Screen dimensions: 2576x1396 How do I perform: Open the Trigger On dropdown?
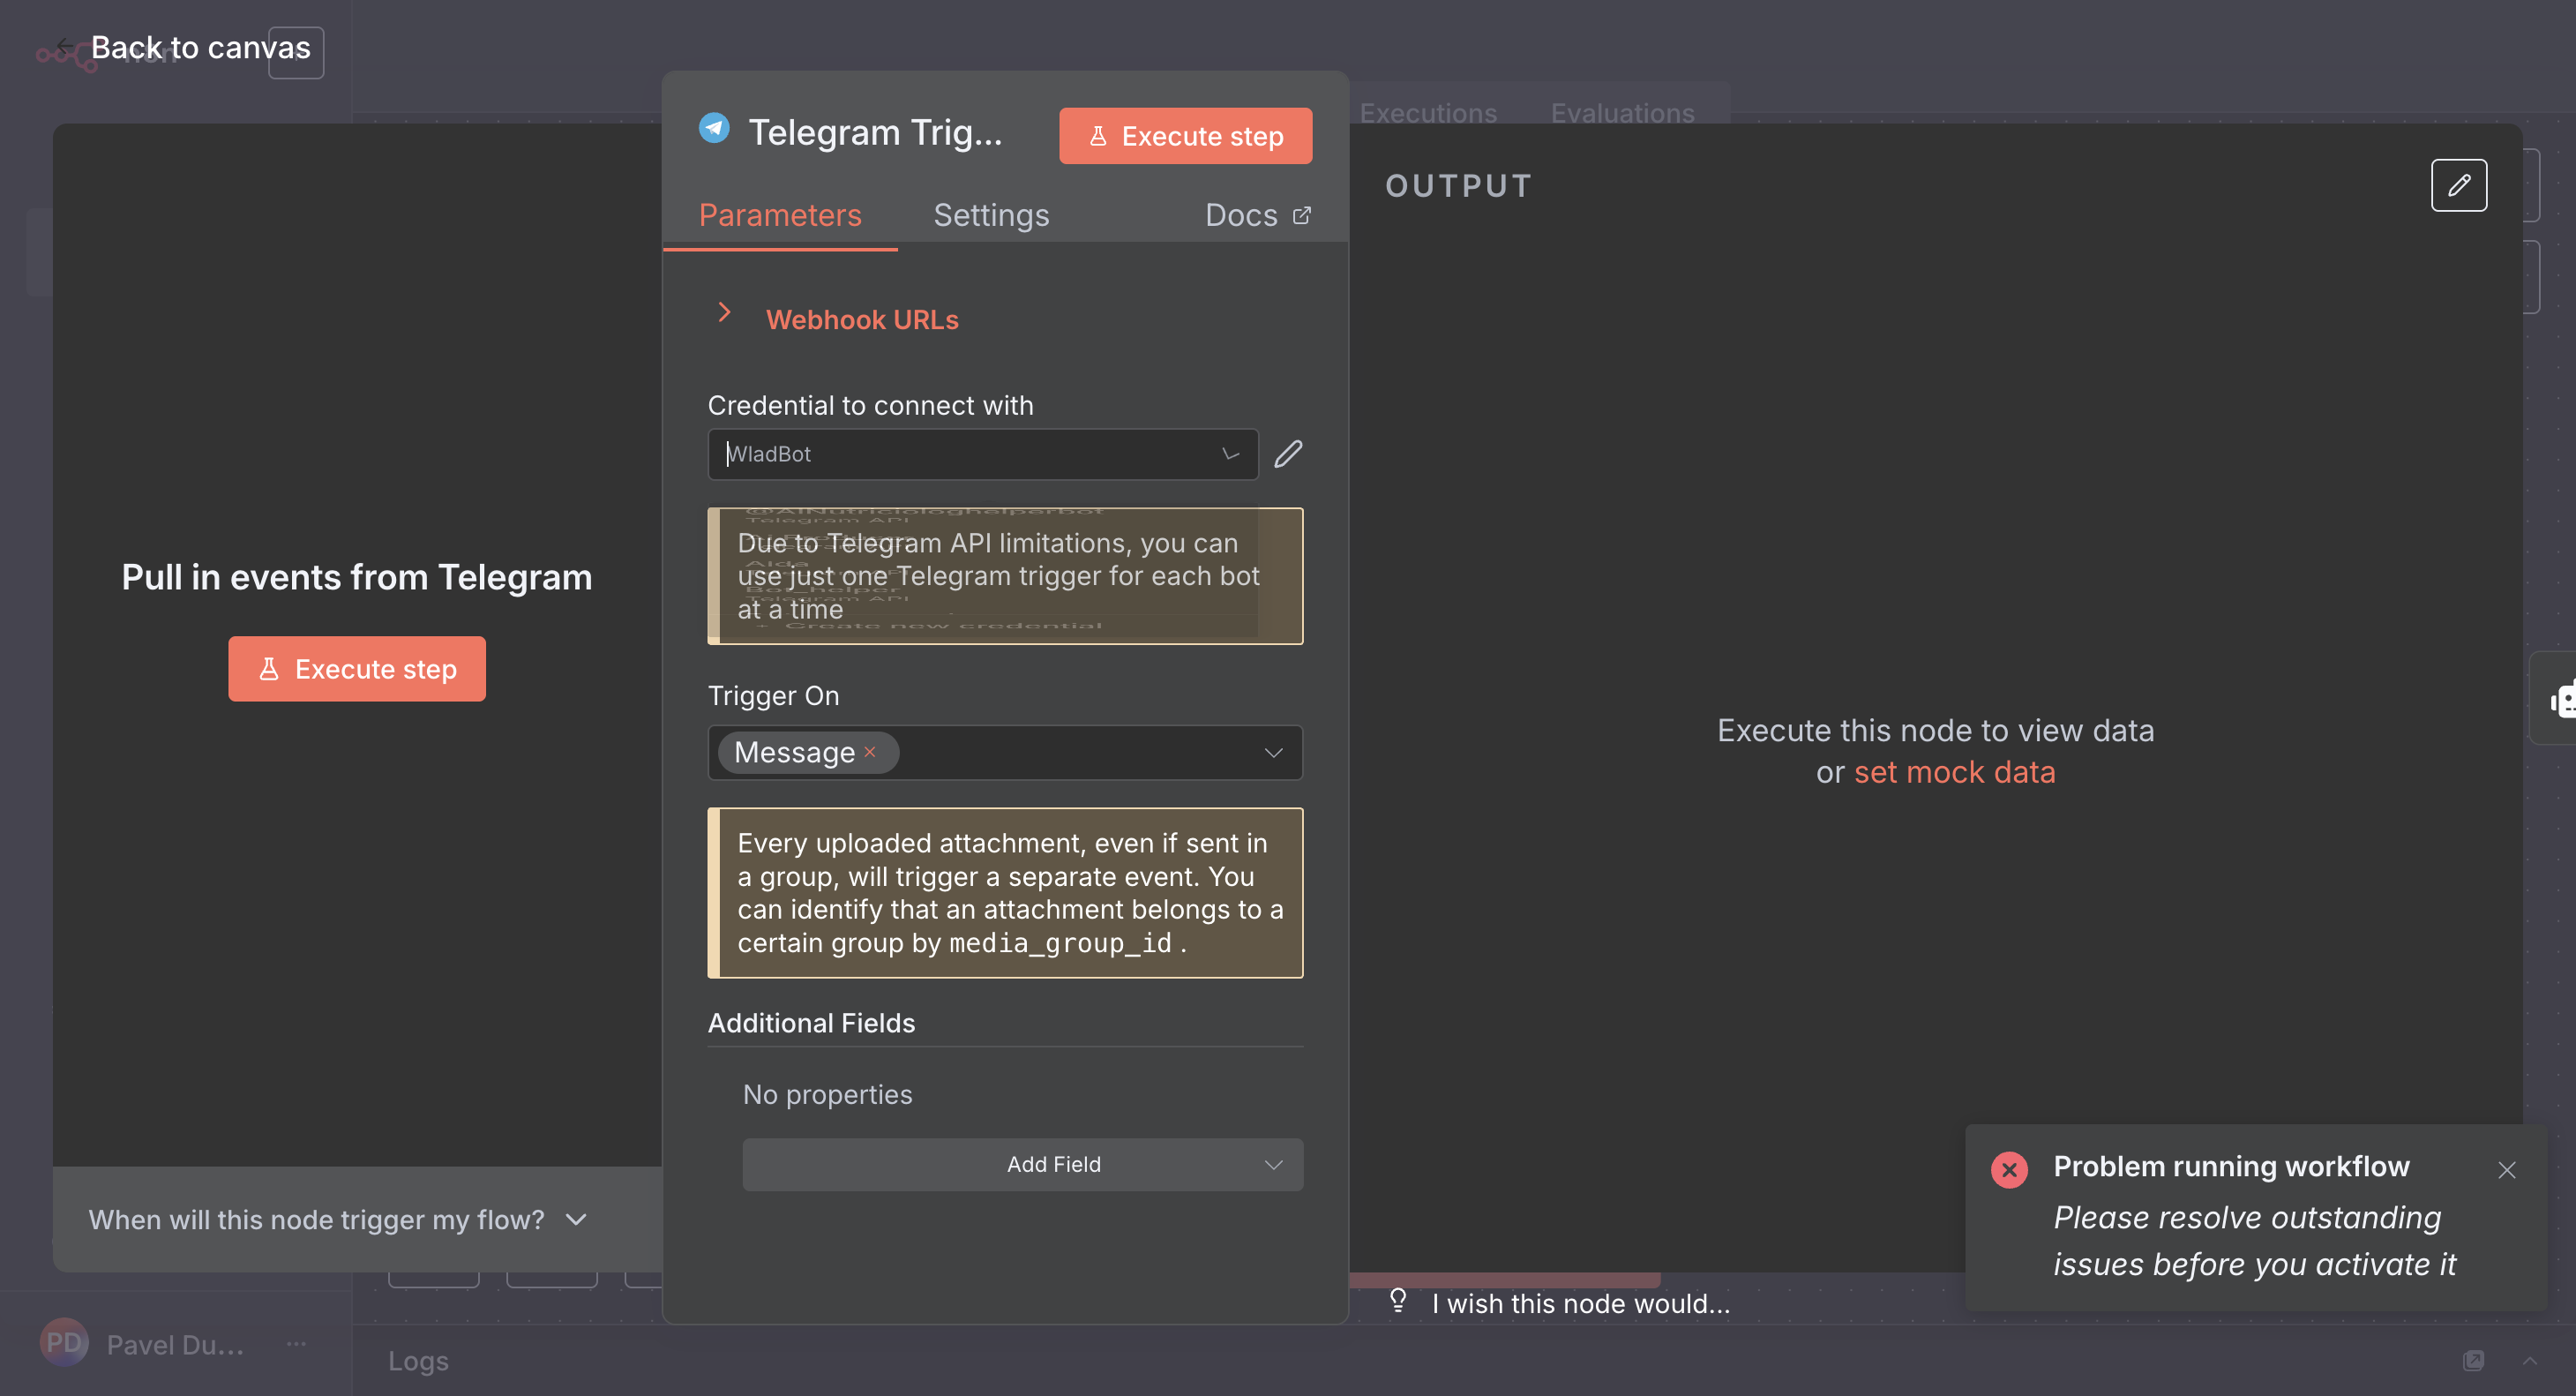pyautogui.click(x=1272, y=752)
